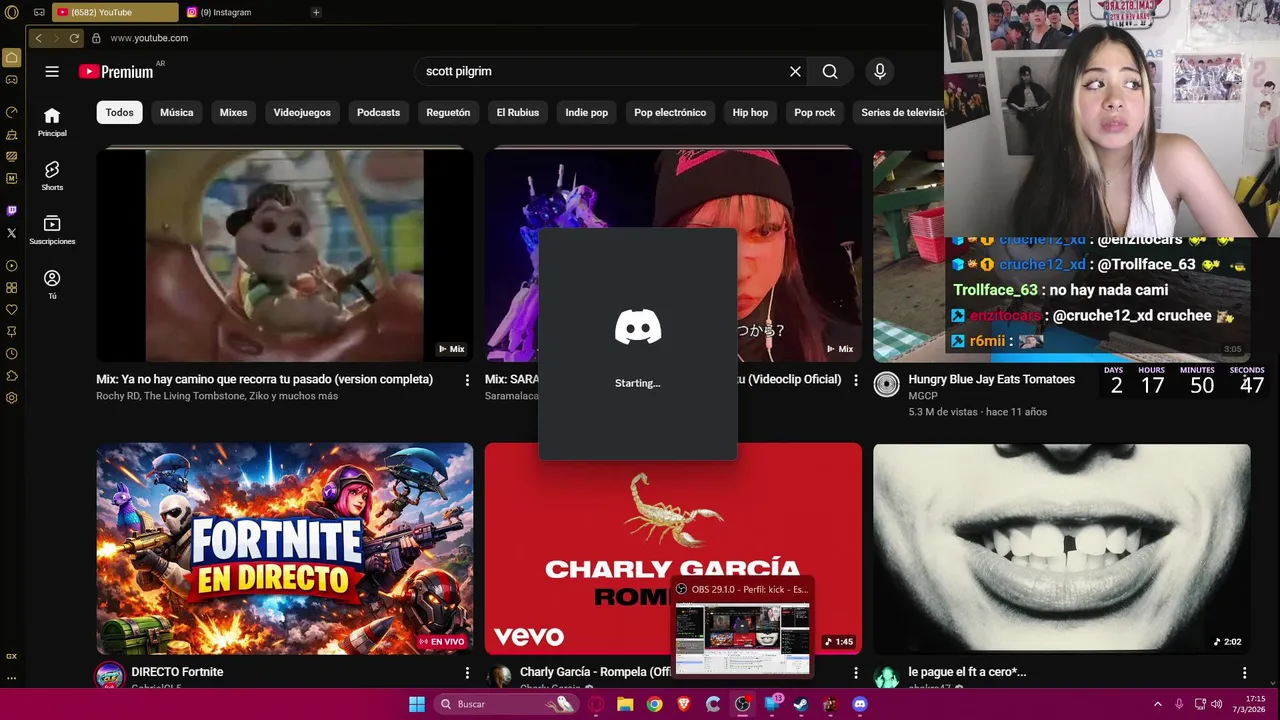
Task: Open Hungry Blue Jay Eats Tomatoes title
Action: (991, 379)
